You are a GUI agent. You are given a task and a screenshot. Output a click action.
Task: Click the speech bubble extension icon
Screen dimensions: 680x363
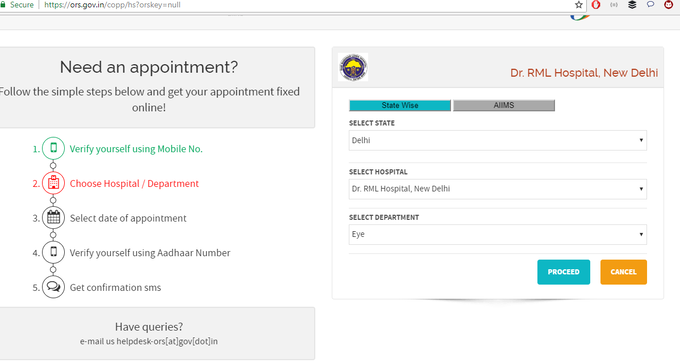651,5
